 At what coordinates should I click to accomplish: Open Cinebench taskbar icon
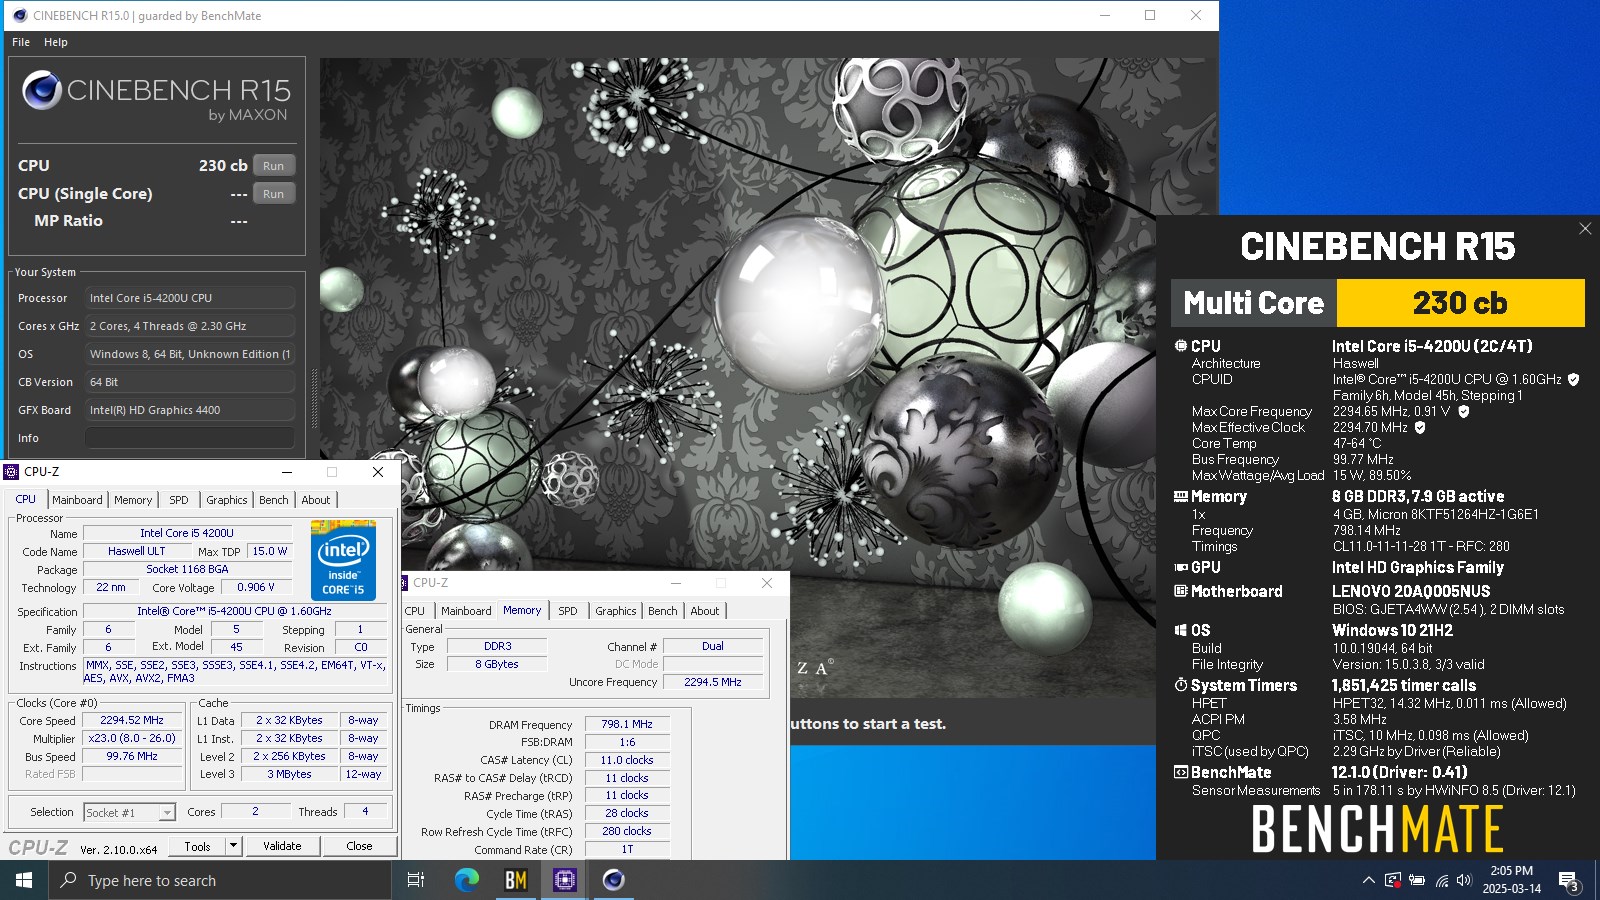click(614, 880)
